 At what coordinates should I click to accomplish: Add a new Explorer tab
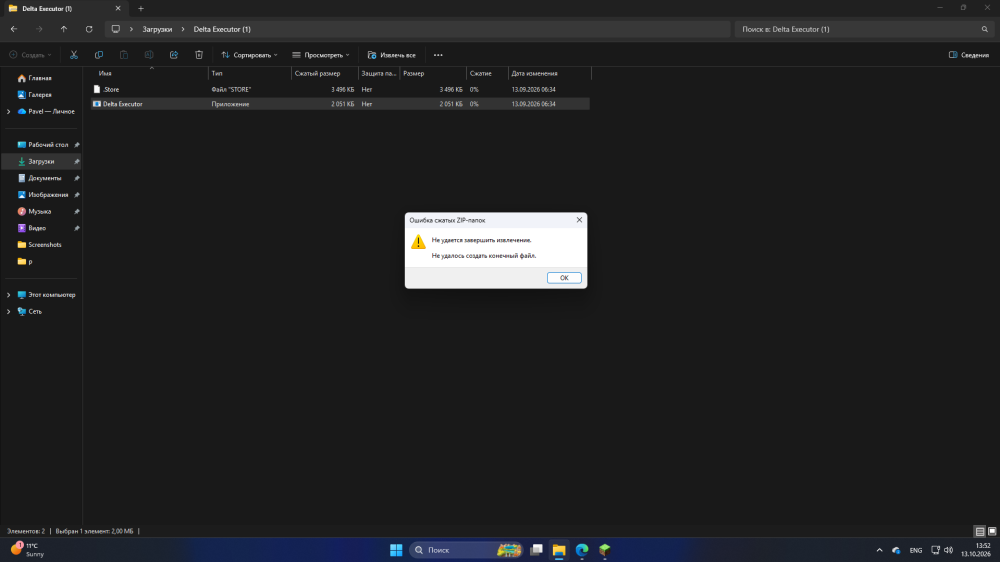(x=141, y=9)
